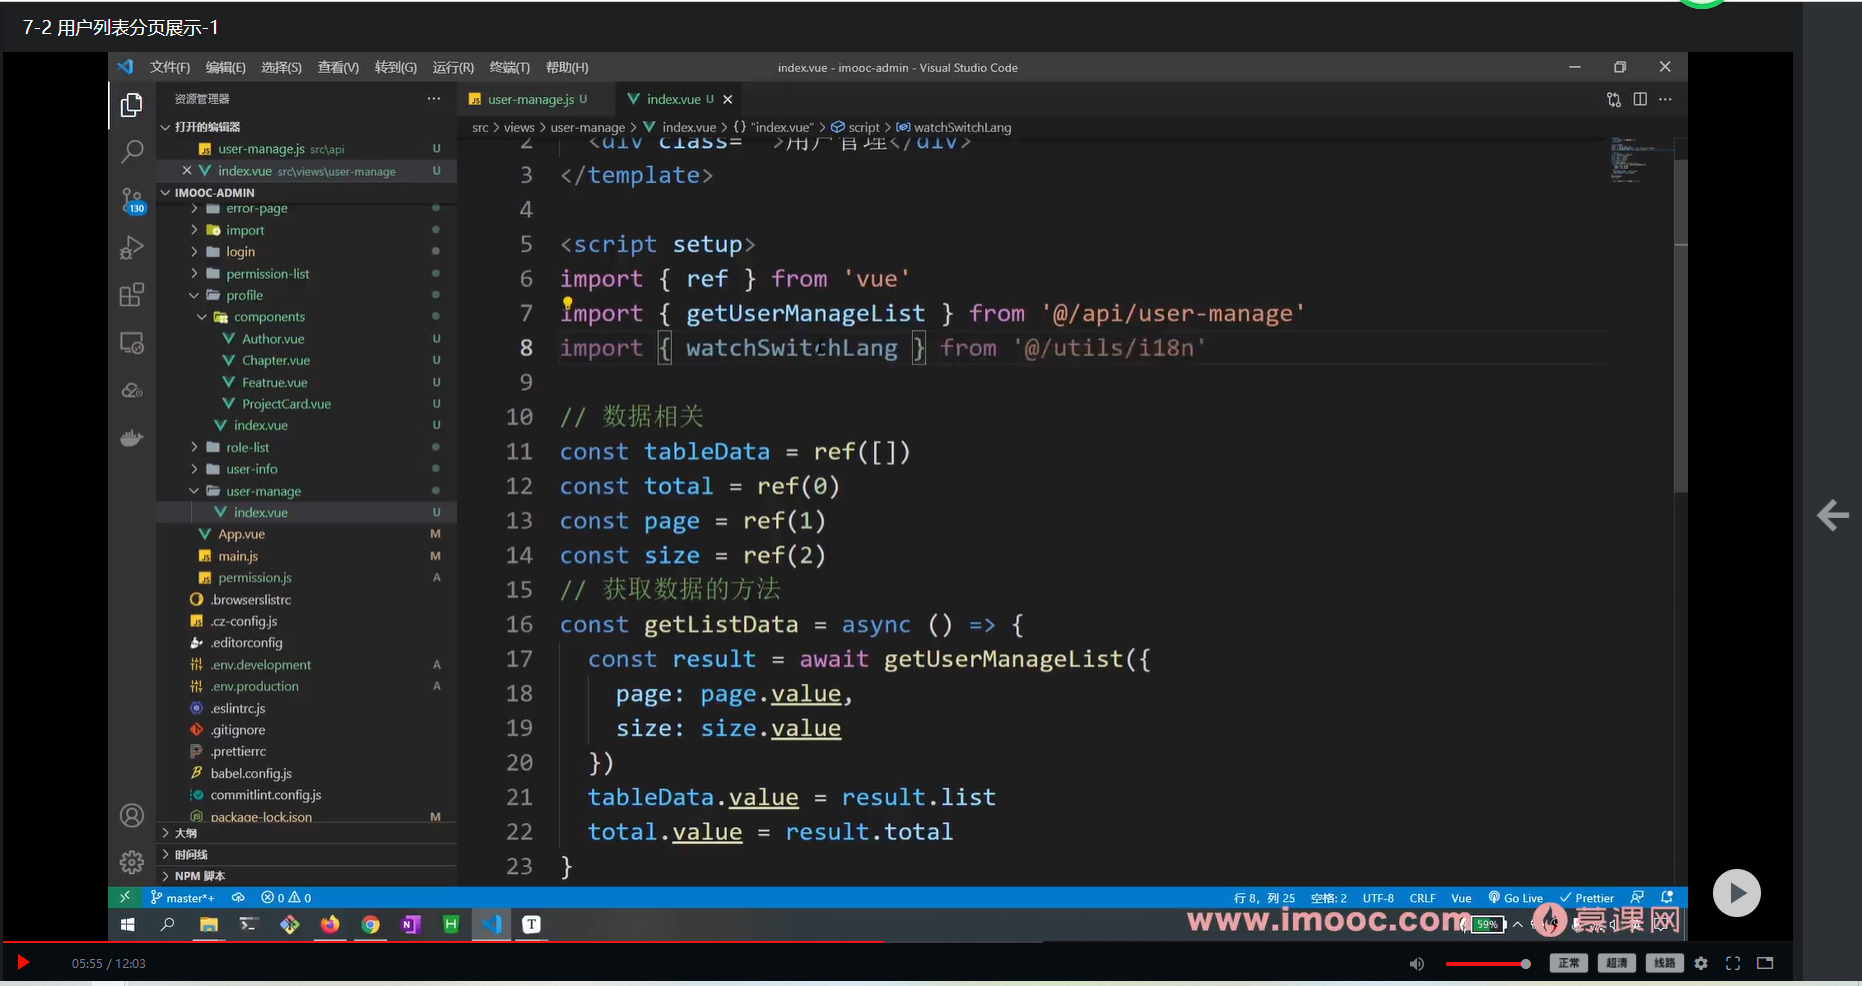Open Google Chrome from the taskbar
The image size is (1862, 986).
[x=370, y=925]
